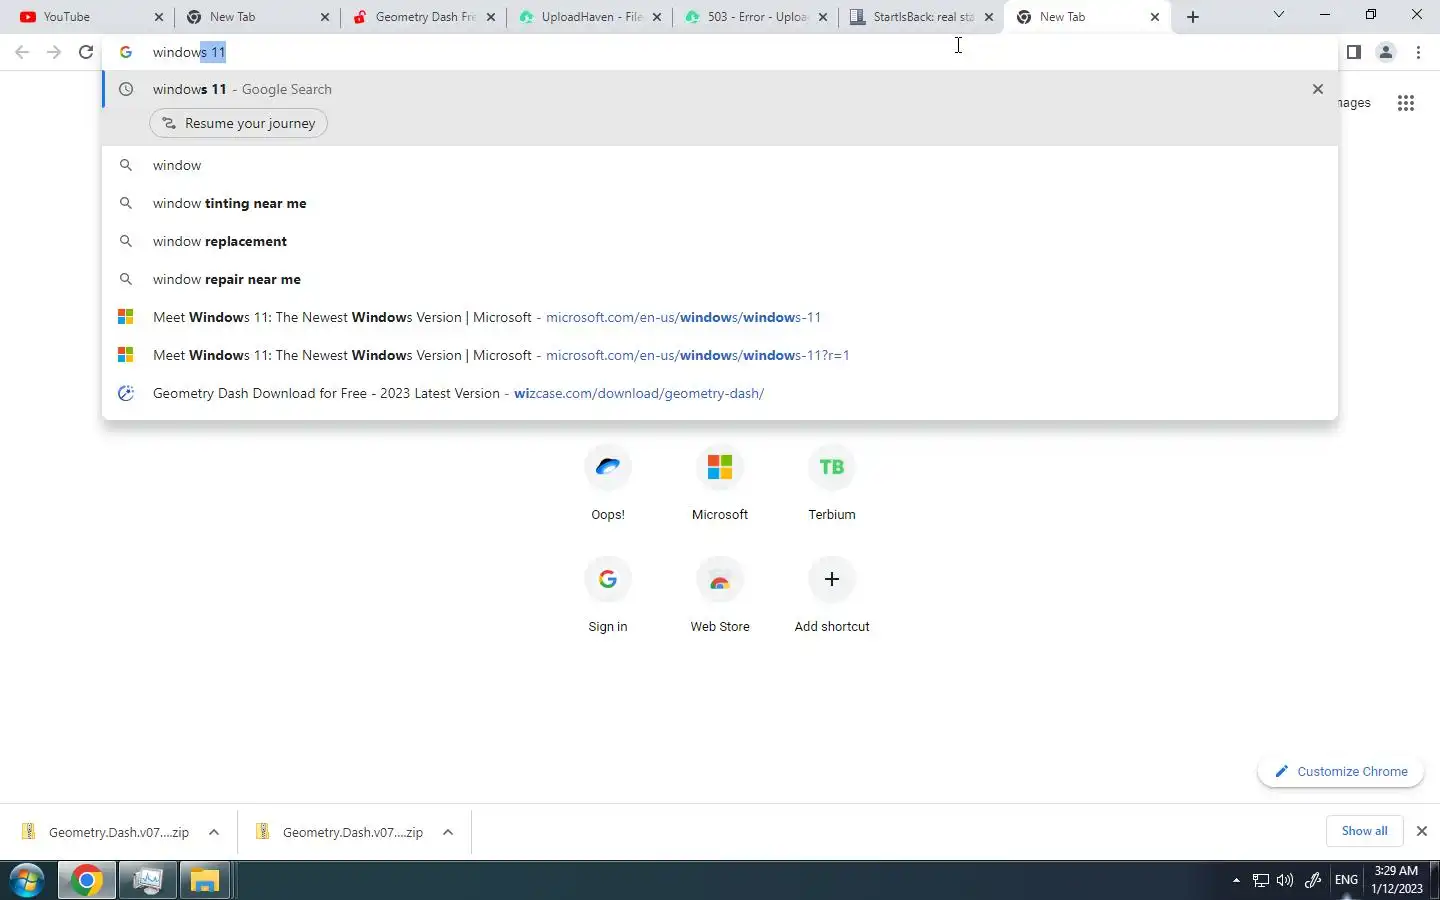Expand options for first Geometry.Dash download
Image resolution: width=1440 pixels, height=900 pixels.
click(214, 832)
